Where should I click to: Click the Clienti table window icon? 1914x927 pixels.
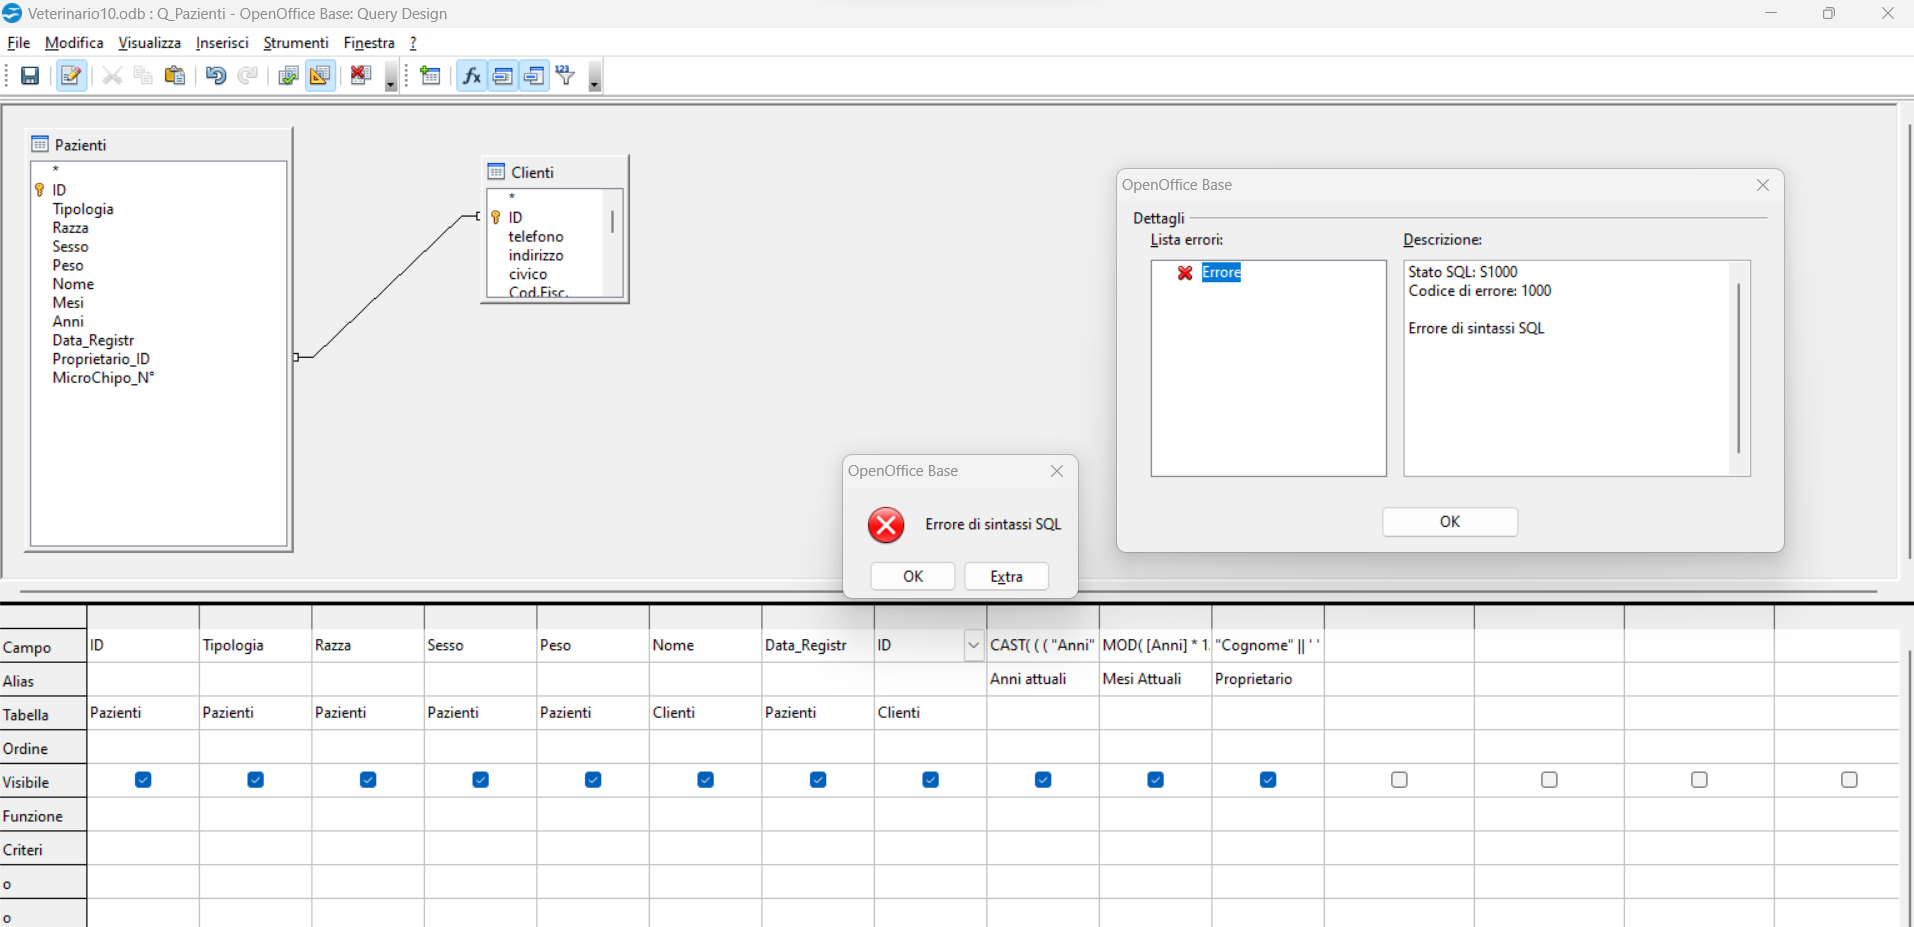click(496, 172)
